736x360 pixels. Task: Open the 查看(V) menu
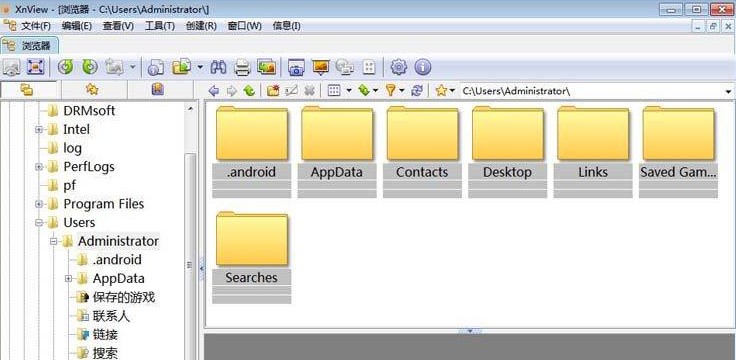pyautogui.click(x=118, y=26)
